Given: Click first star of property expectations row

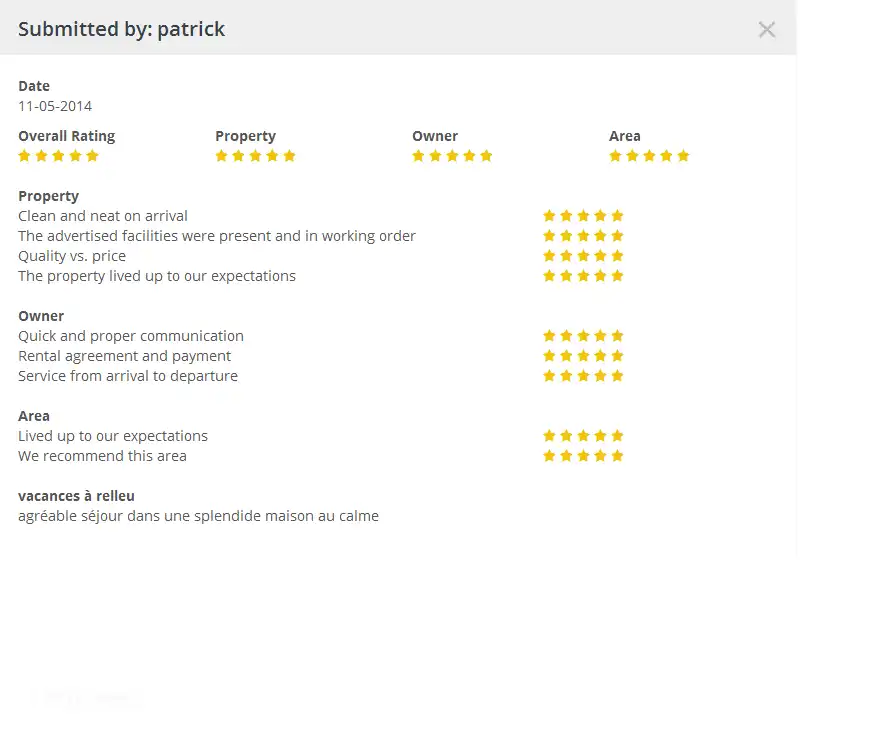Looking at the screenshot, I should (x=549, y=276).
